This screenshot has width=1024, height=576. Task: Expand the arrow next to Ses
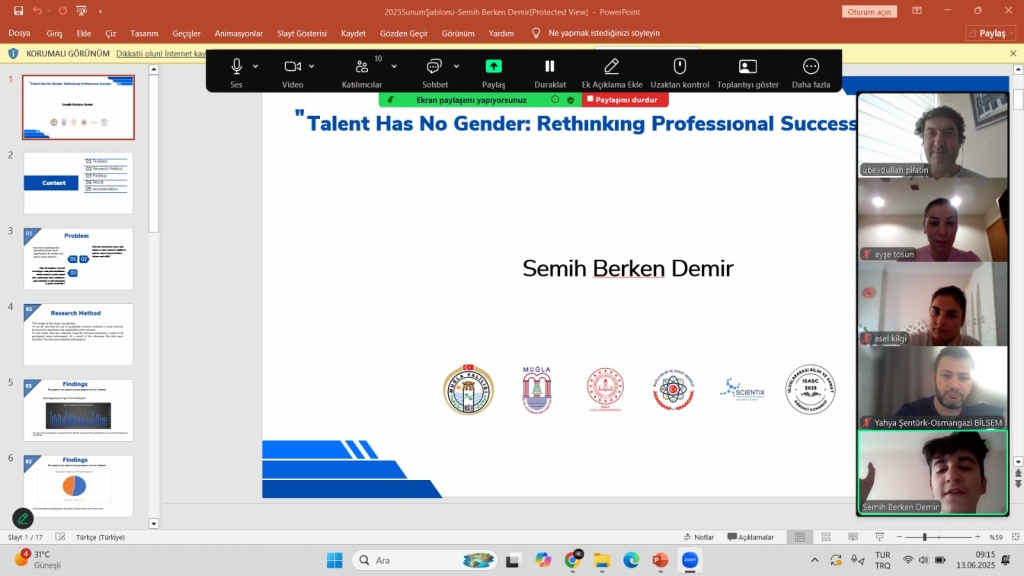pos(256,66)
